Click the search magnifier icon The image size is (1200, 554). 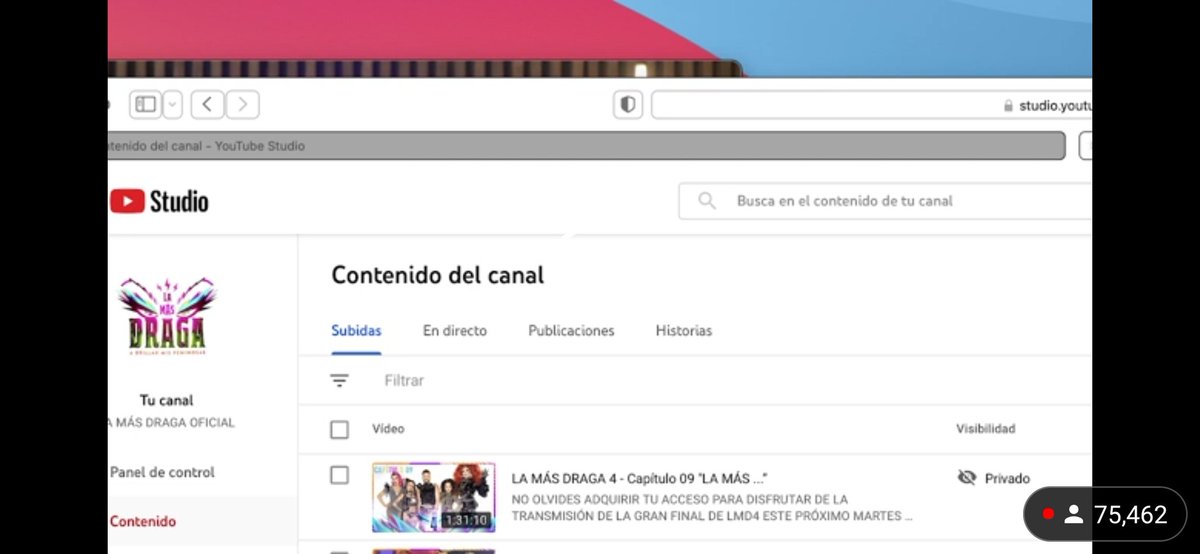pos(707,201)
